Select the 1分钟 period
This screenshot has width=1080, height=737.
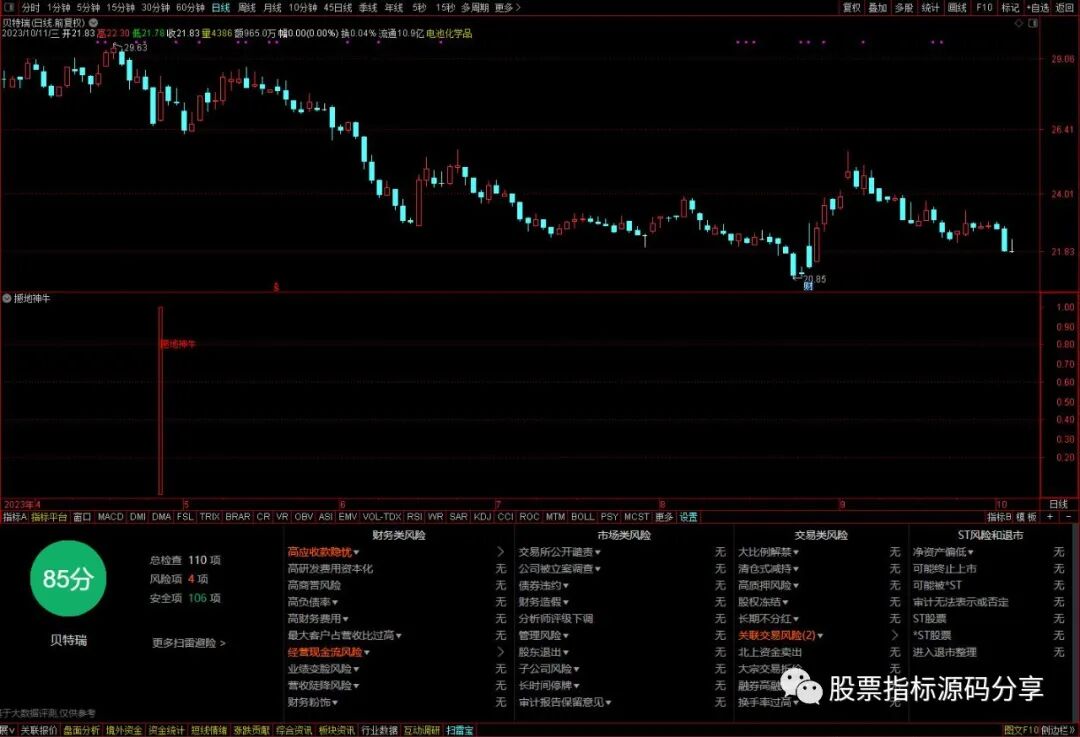[59, 8]
